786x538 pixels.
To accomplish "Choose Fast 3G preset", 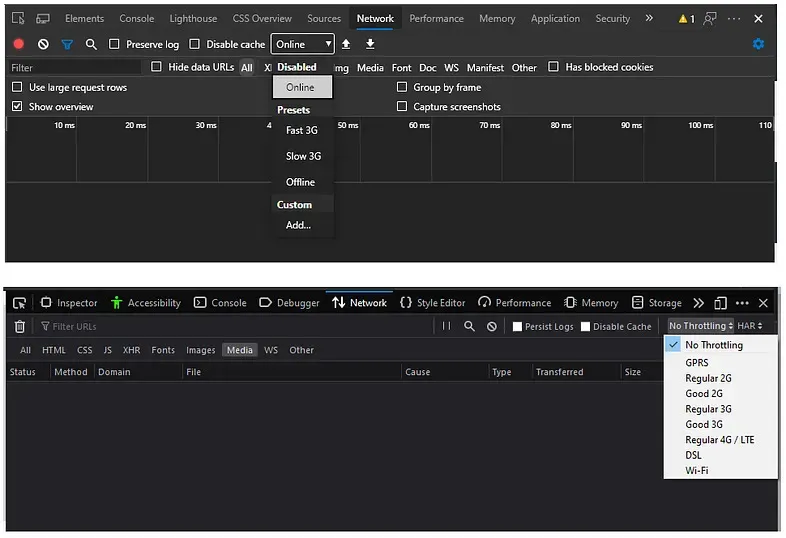I will tap(302, 130).
